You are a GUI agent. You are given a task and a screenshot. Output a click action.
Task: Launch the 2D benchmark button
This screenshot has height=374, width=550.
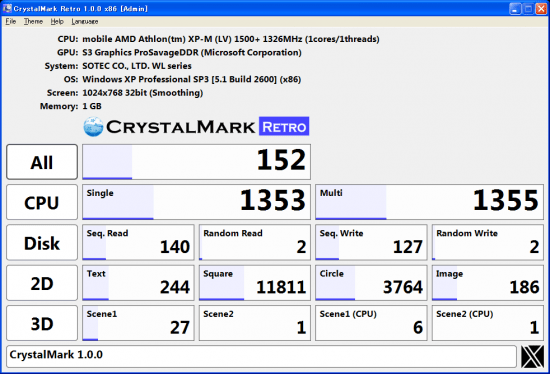click(x=42, y=283)
